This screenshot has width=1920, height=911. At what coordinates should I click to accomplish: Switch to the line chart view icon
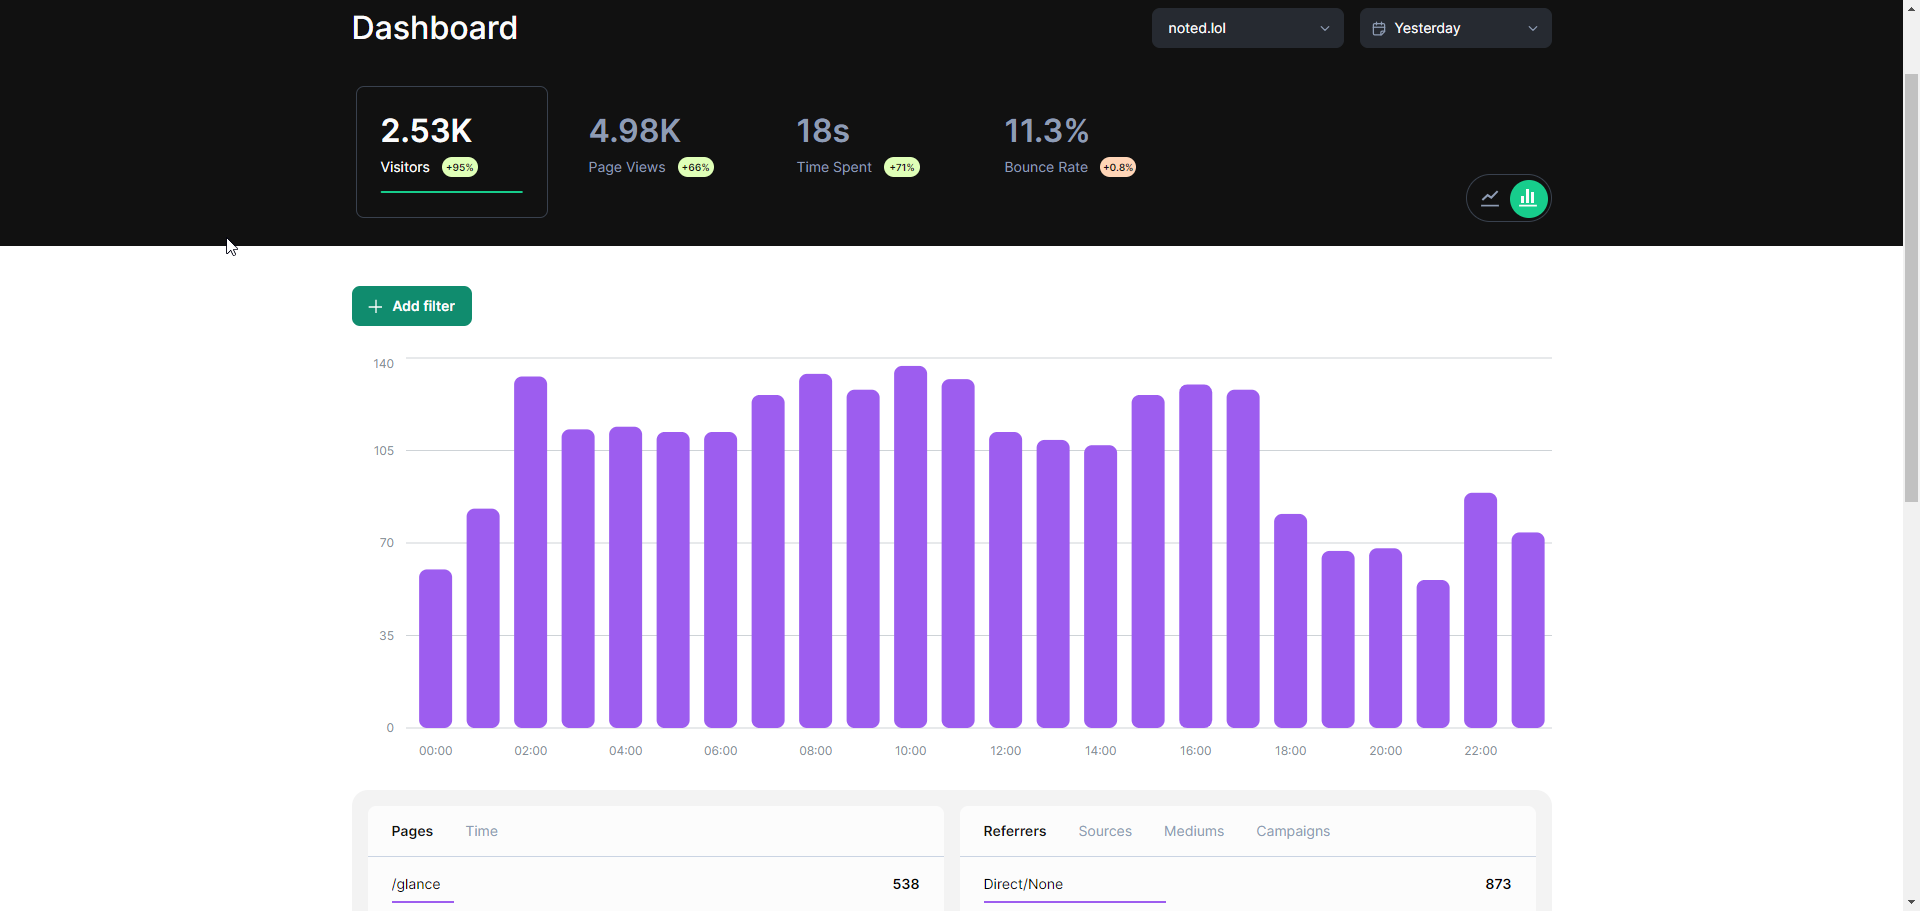[1489, 198]
